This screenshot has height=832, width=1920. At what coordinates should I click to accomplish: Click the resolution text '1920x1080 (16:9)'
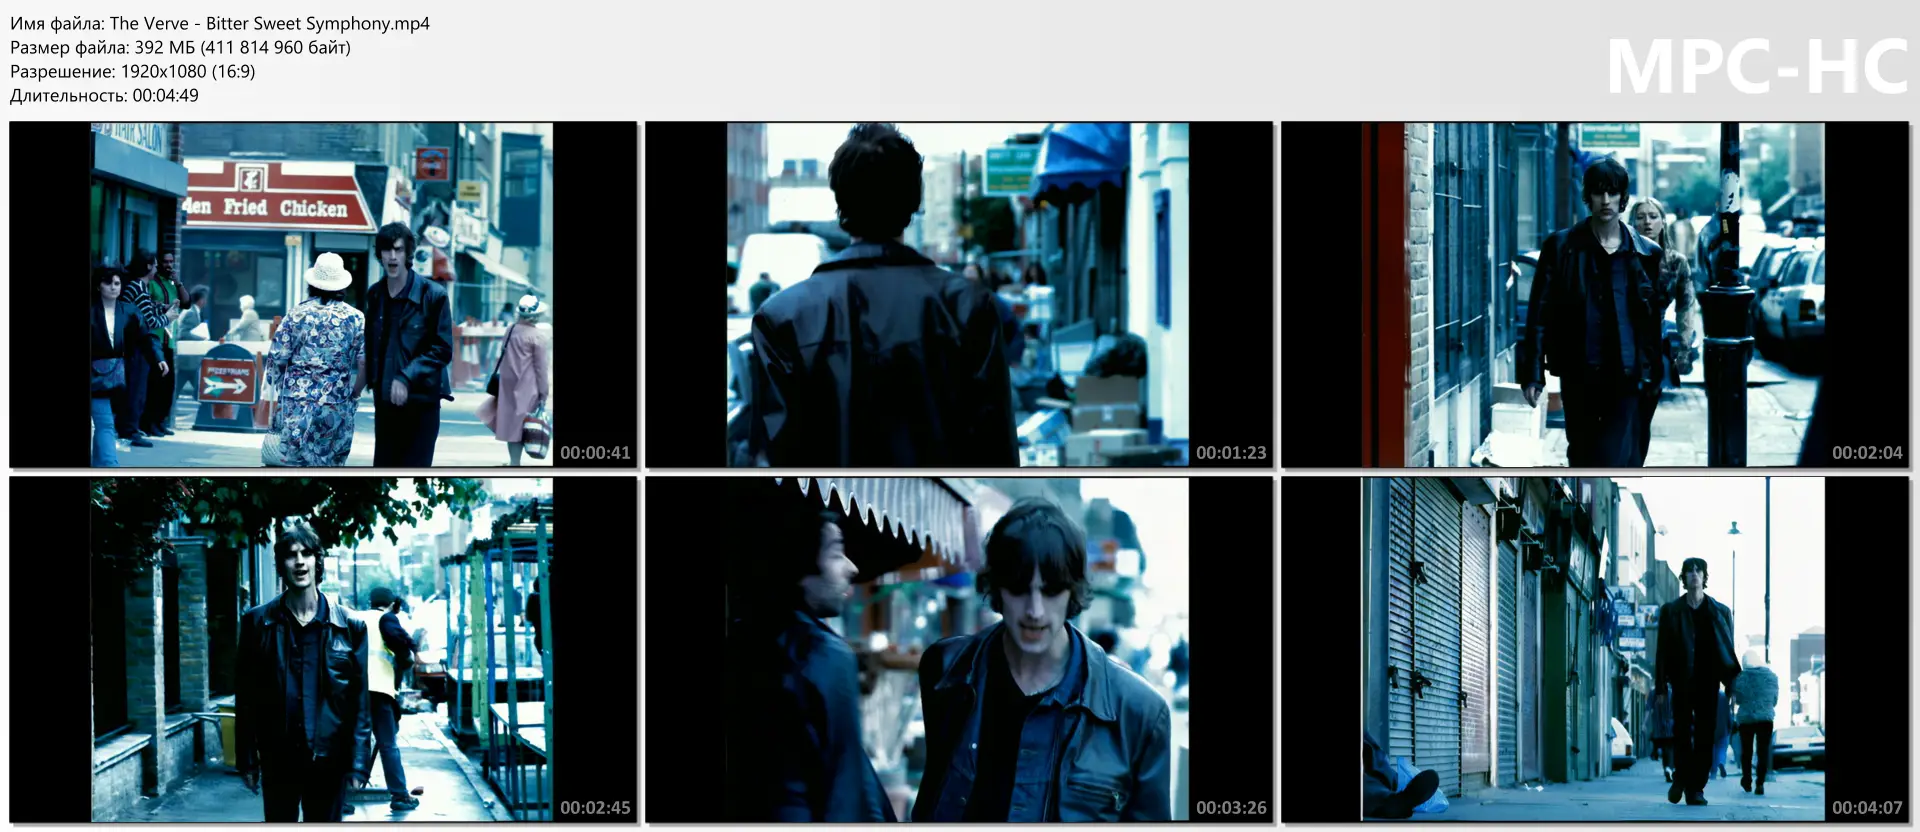tap(188, 71)
